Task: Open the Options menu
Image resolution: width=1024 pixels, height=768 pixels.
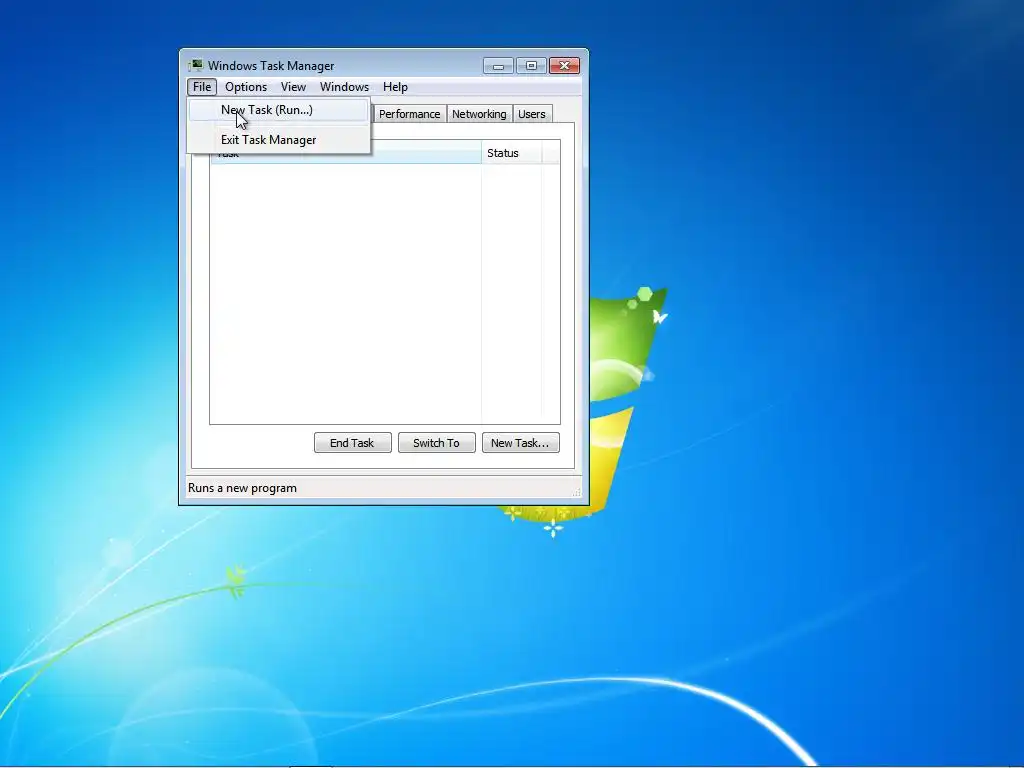Action: [246, 87]
